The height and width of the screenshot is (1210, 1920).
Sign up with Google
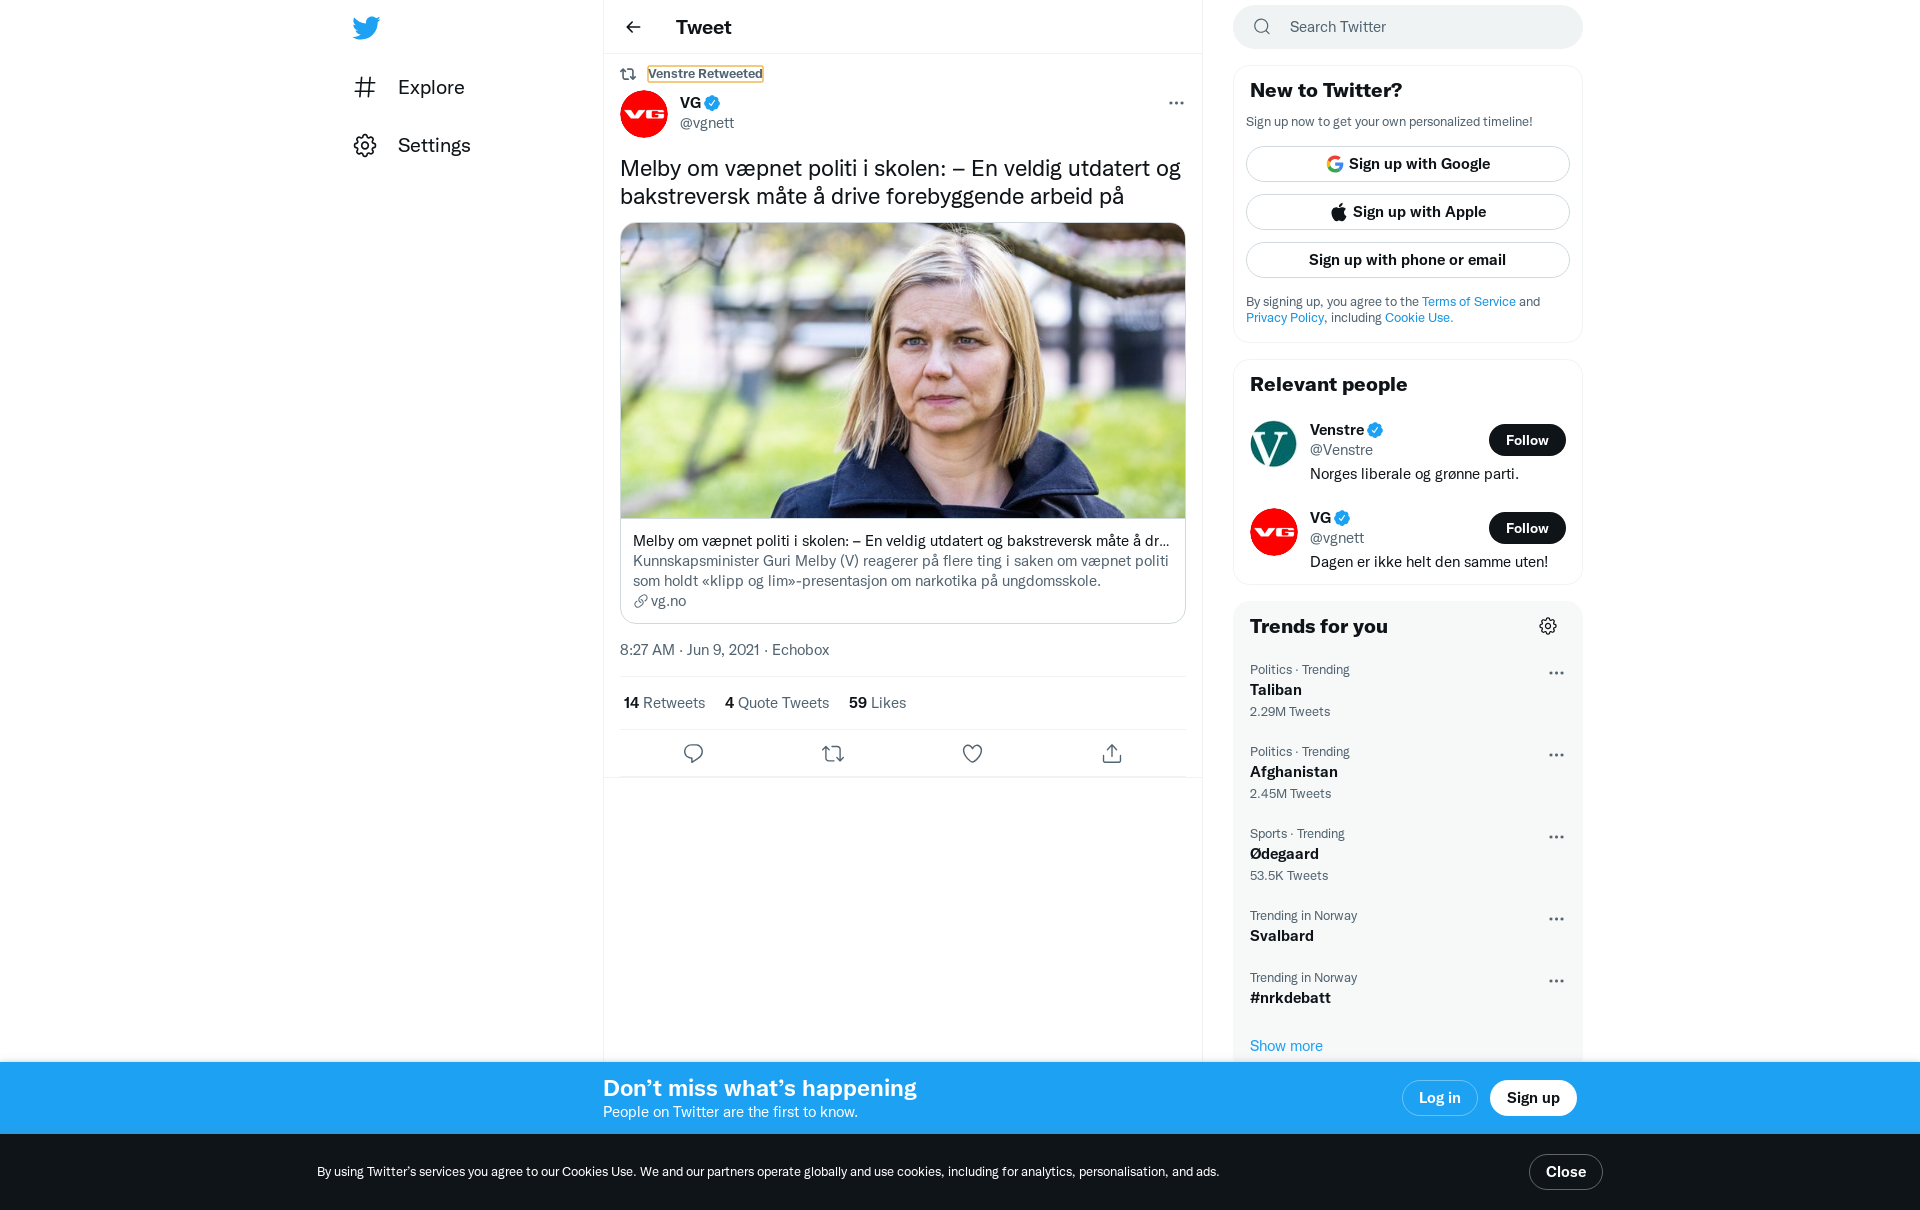1408,164
